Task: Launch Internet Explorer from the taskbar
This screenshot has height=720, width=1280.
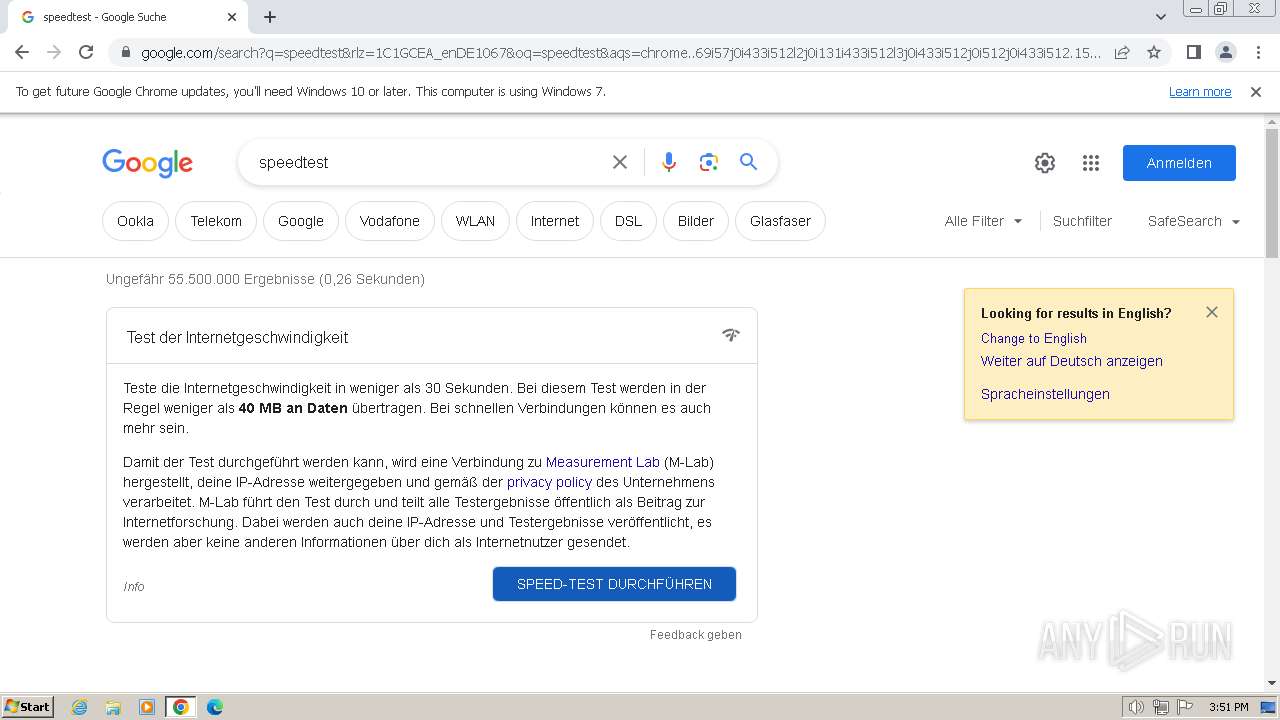Action: click(79, 707)
